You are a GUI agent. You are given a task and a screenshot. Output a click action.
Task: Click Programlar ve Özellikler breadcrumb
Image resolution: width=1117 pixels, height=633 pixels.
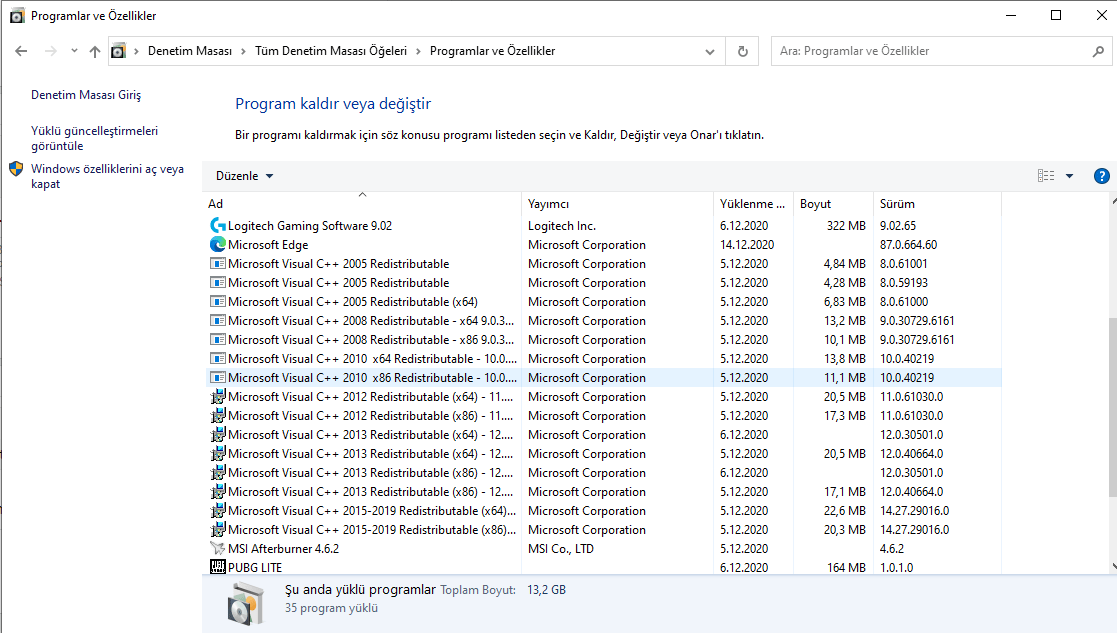point(492,51)
